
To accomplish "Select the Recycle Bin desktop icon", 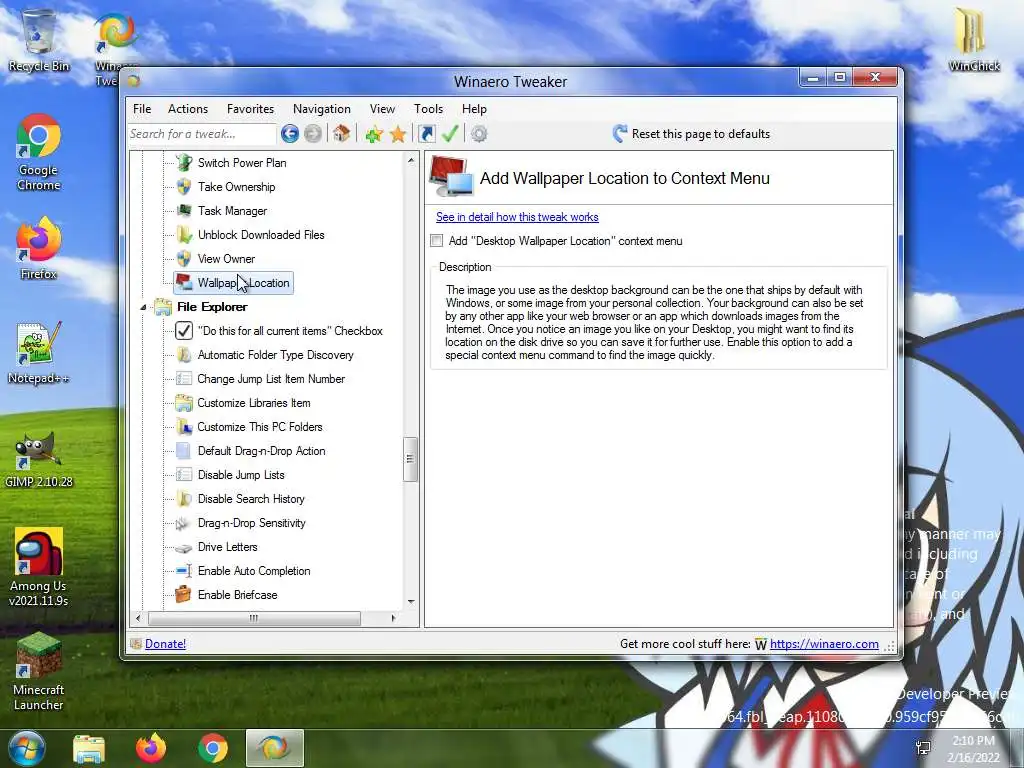I will [39, 40].
